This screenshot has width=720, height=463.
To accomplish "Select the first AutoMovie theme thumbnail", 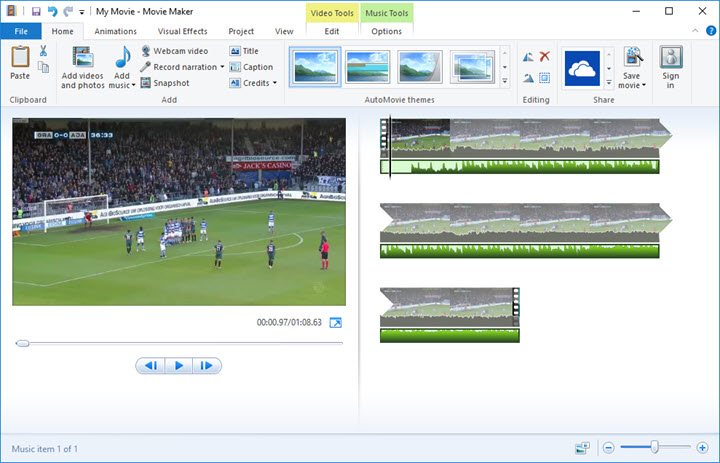I will point(315,67).
